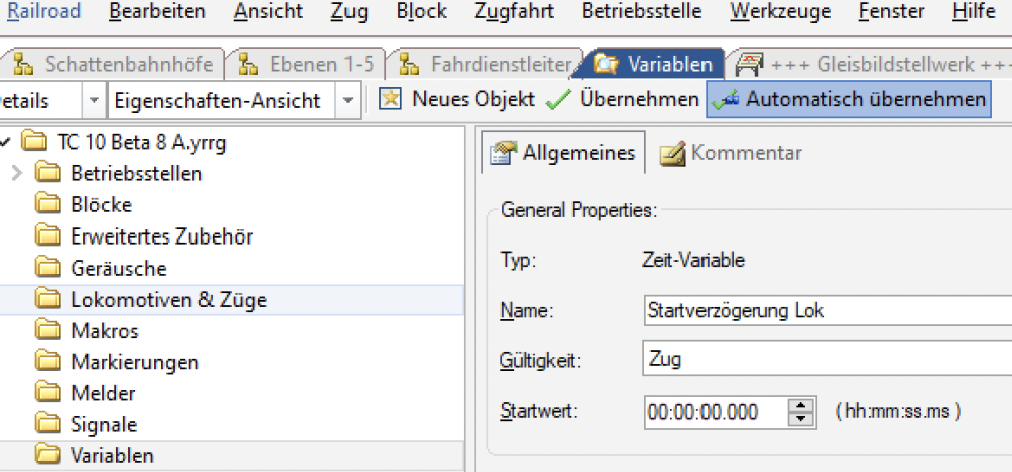Screen dimensions: 1012x472
Task: Open the Eigenschaften-Ansicht dropdown arrow
Action: coord(348,100)
